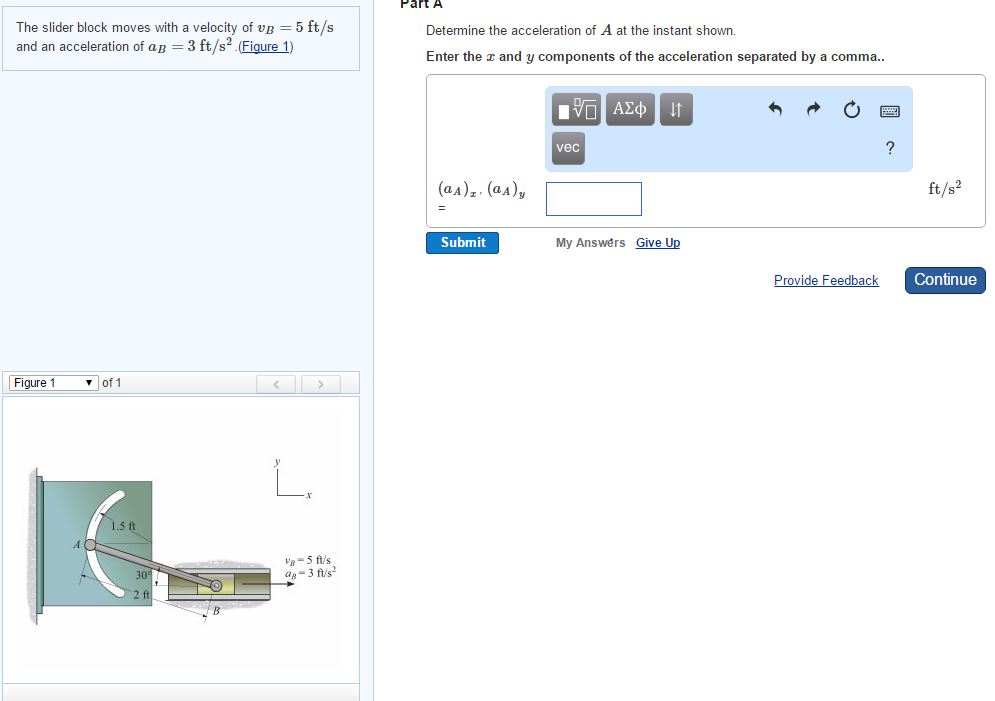Select the subscript/superscript formatting icon
This screenshot has width=995, height=701.
tap(676, 110)
